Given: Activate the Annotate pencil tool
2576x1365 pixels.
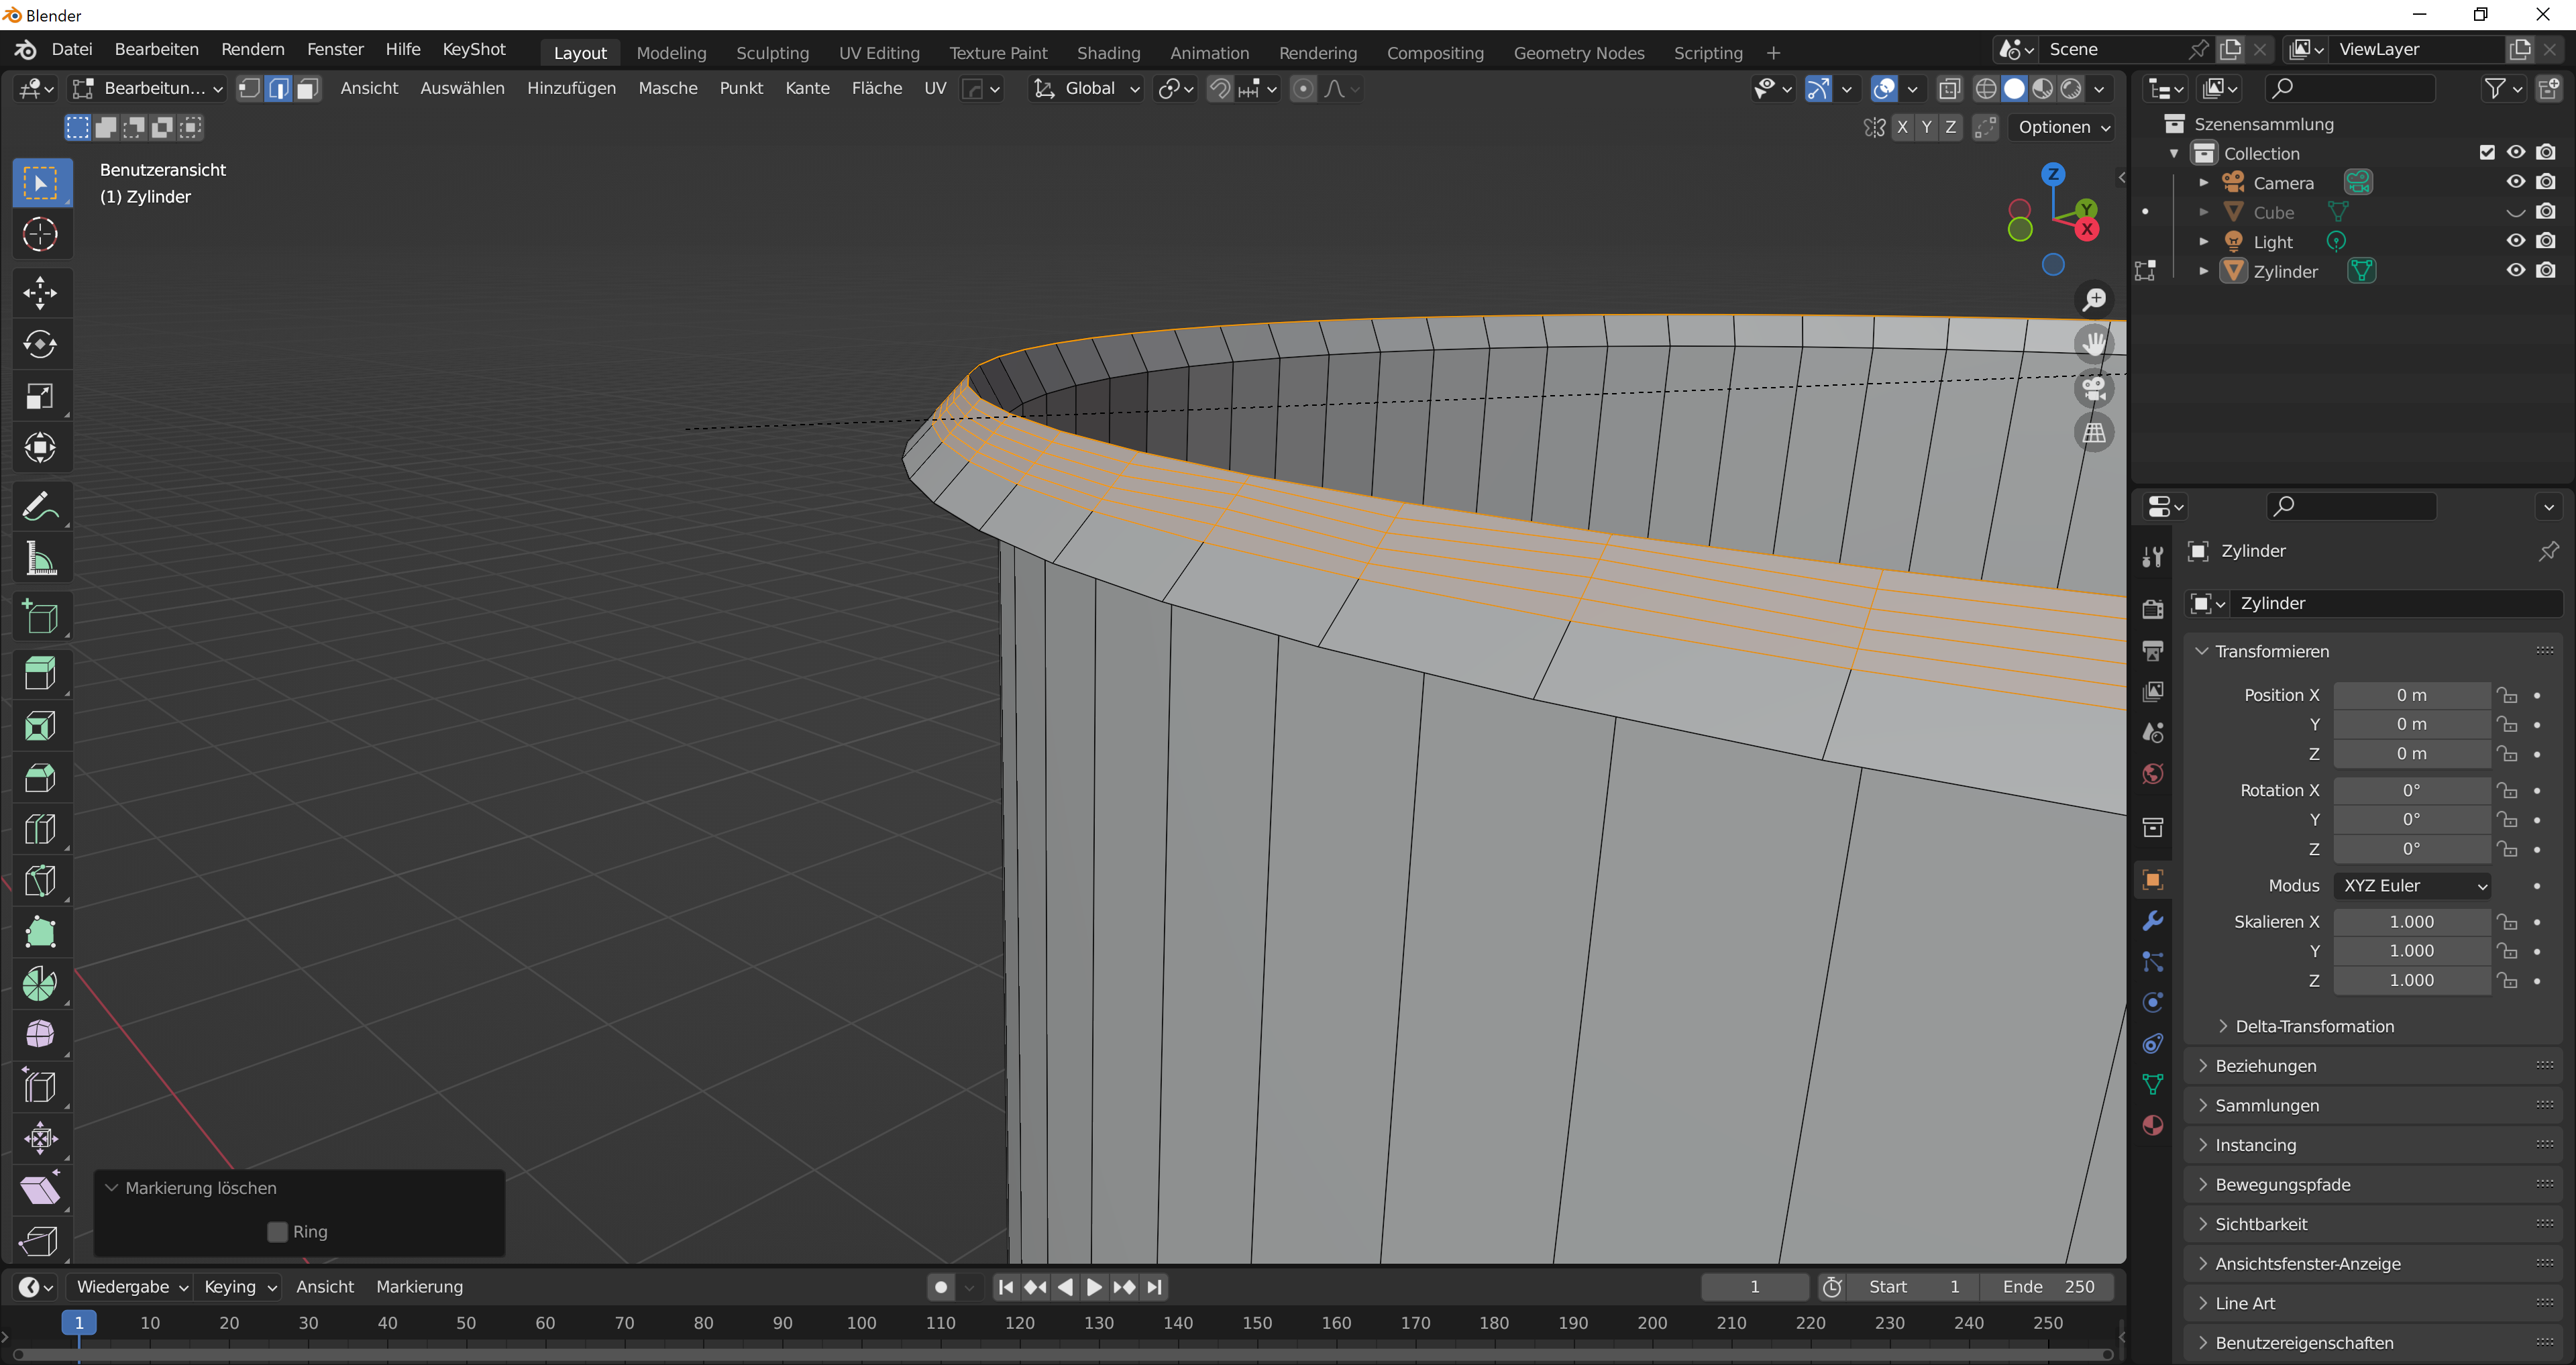Looking at the screenshot, I should 40,507.
